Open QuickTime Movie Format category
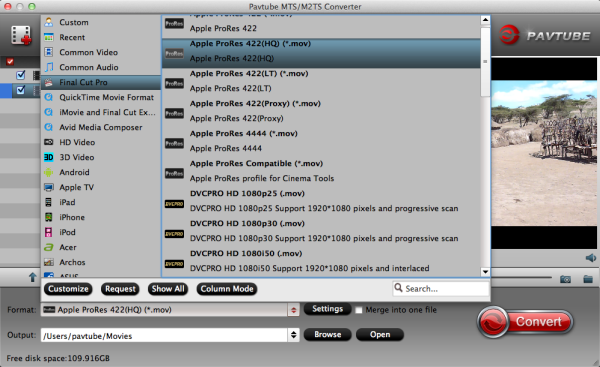Viewport: 600px width, 367px height. [101, 97]
